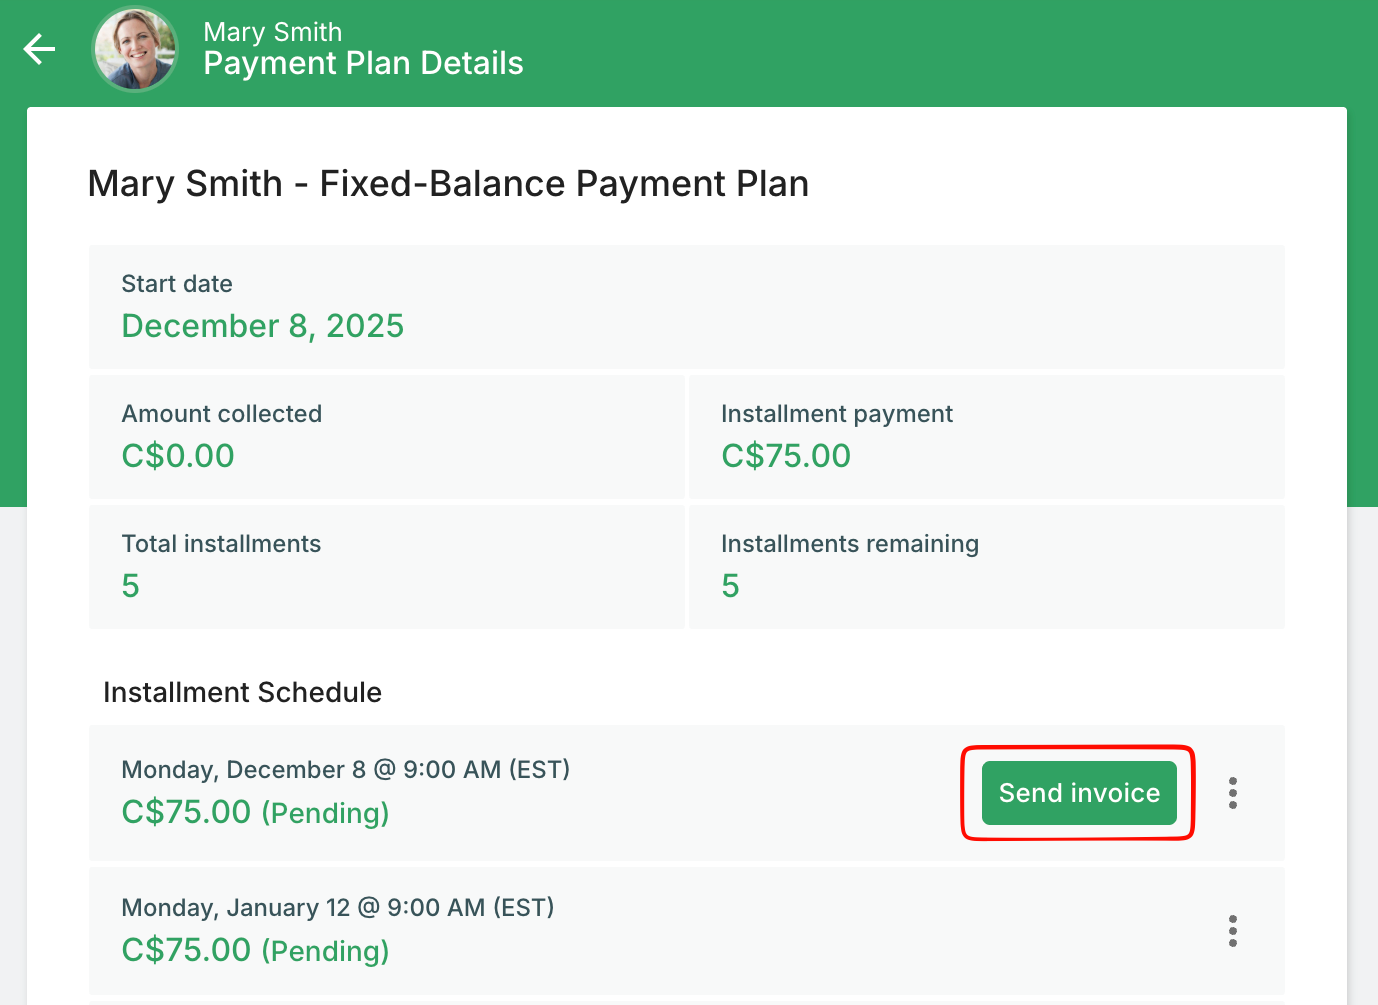
Task: Click Mary Smith's profile photo
Action: point(135,49)
